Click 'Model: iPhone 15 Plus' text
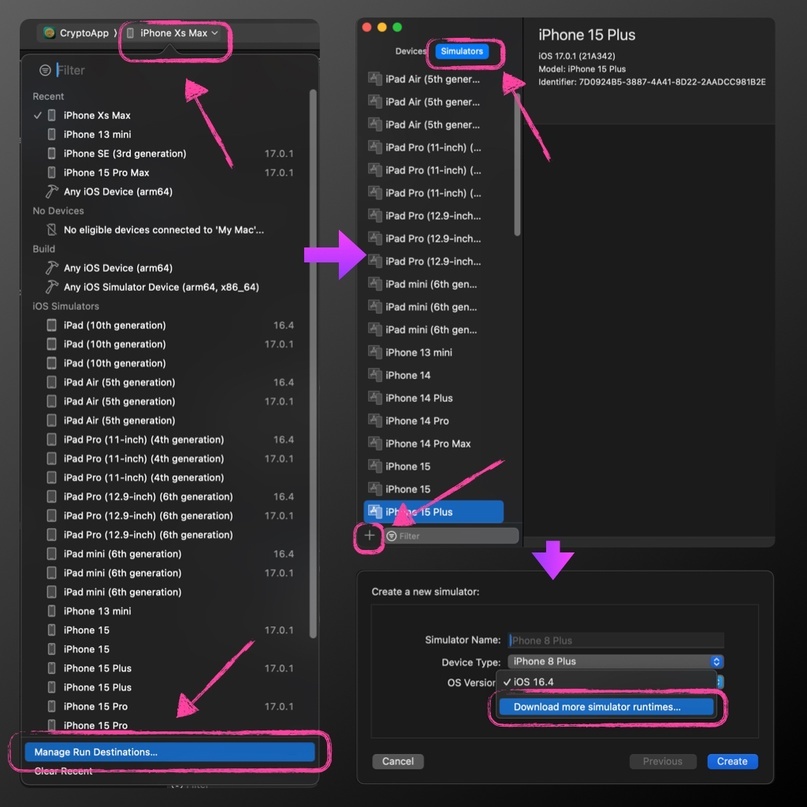 [x=582, y=69]
